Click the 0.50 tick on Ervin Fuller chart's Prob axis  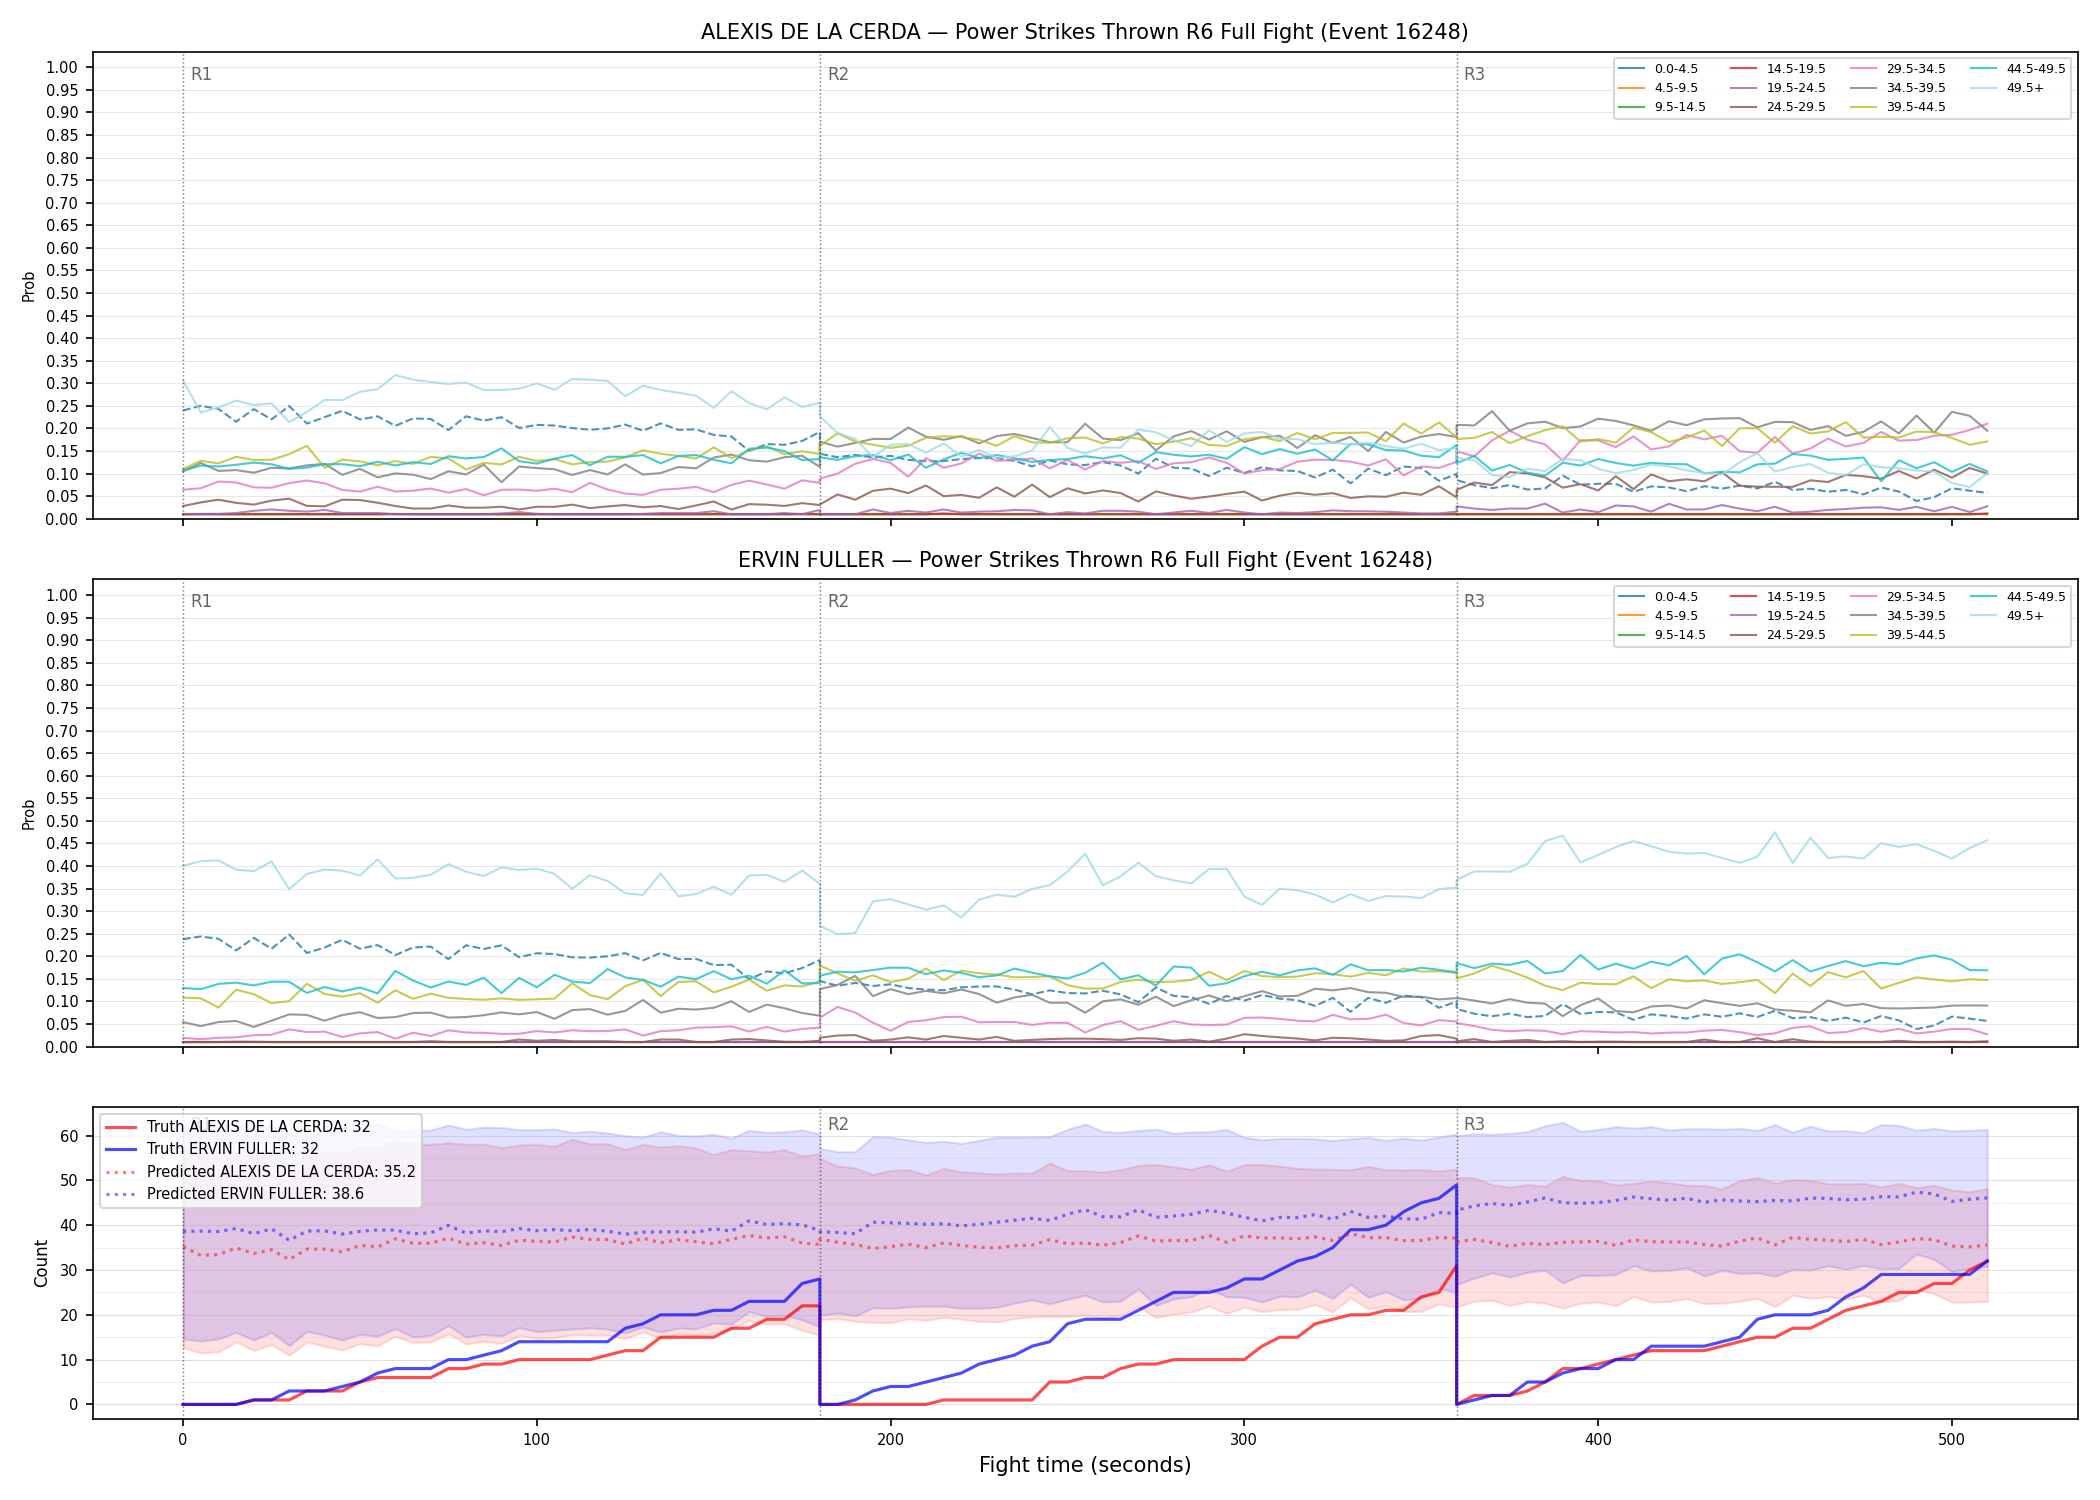(x=62, y=821)
